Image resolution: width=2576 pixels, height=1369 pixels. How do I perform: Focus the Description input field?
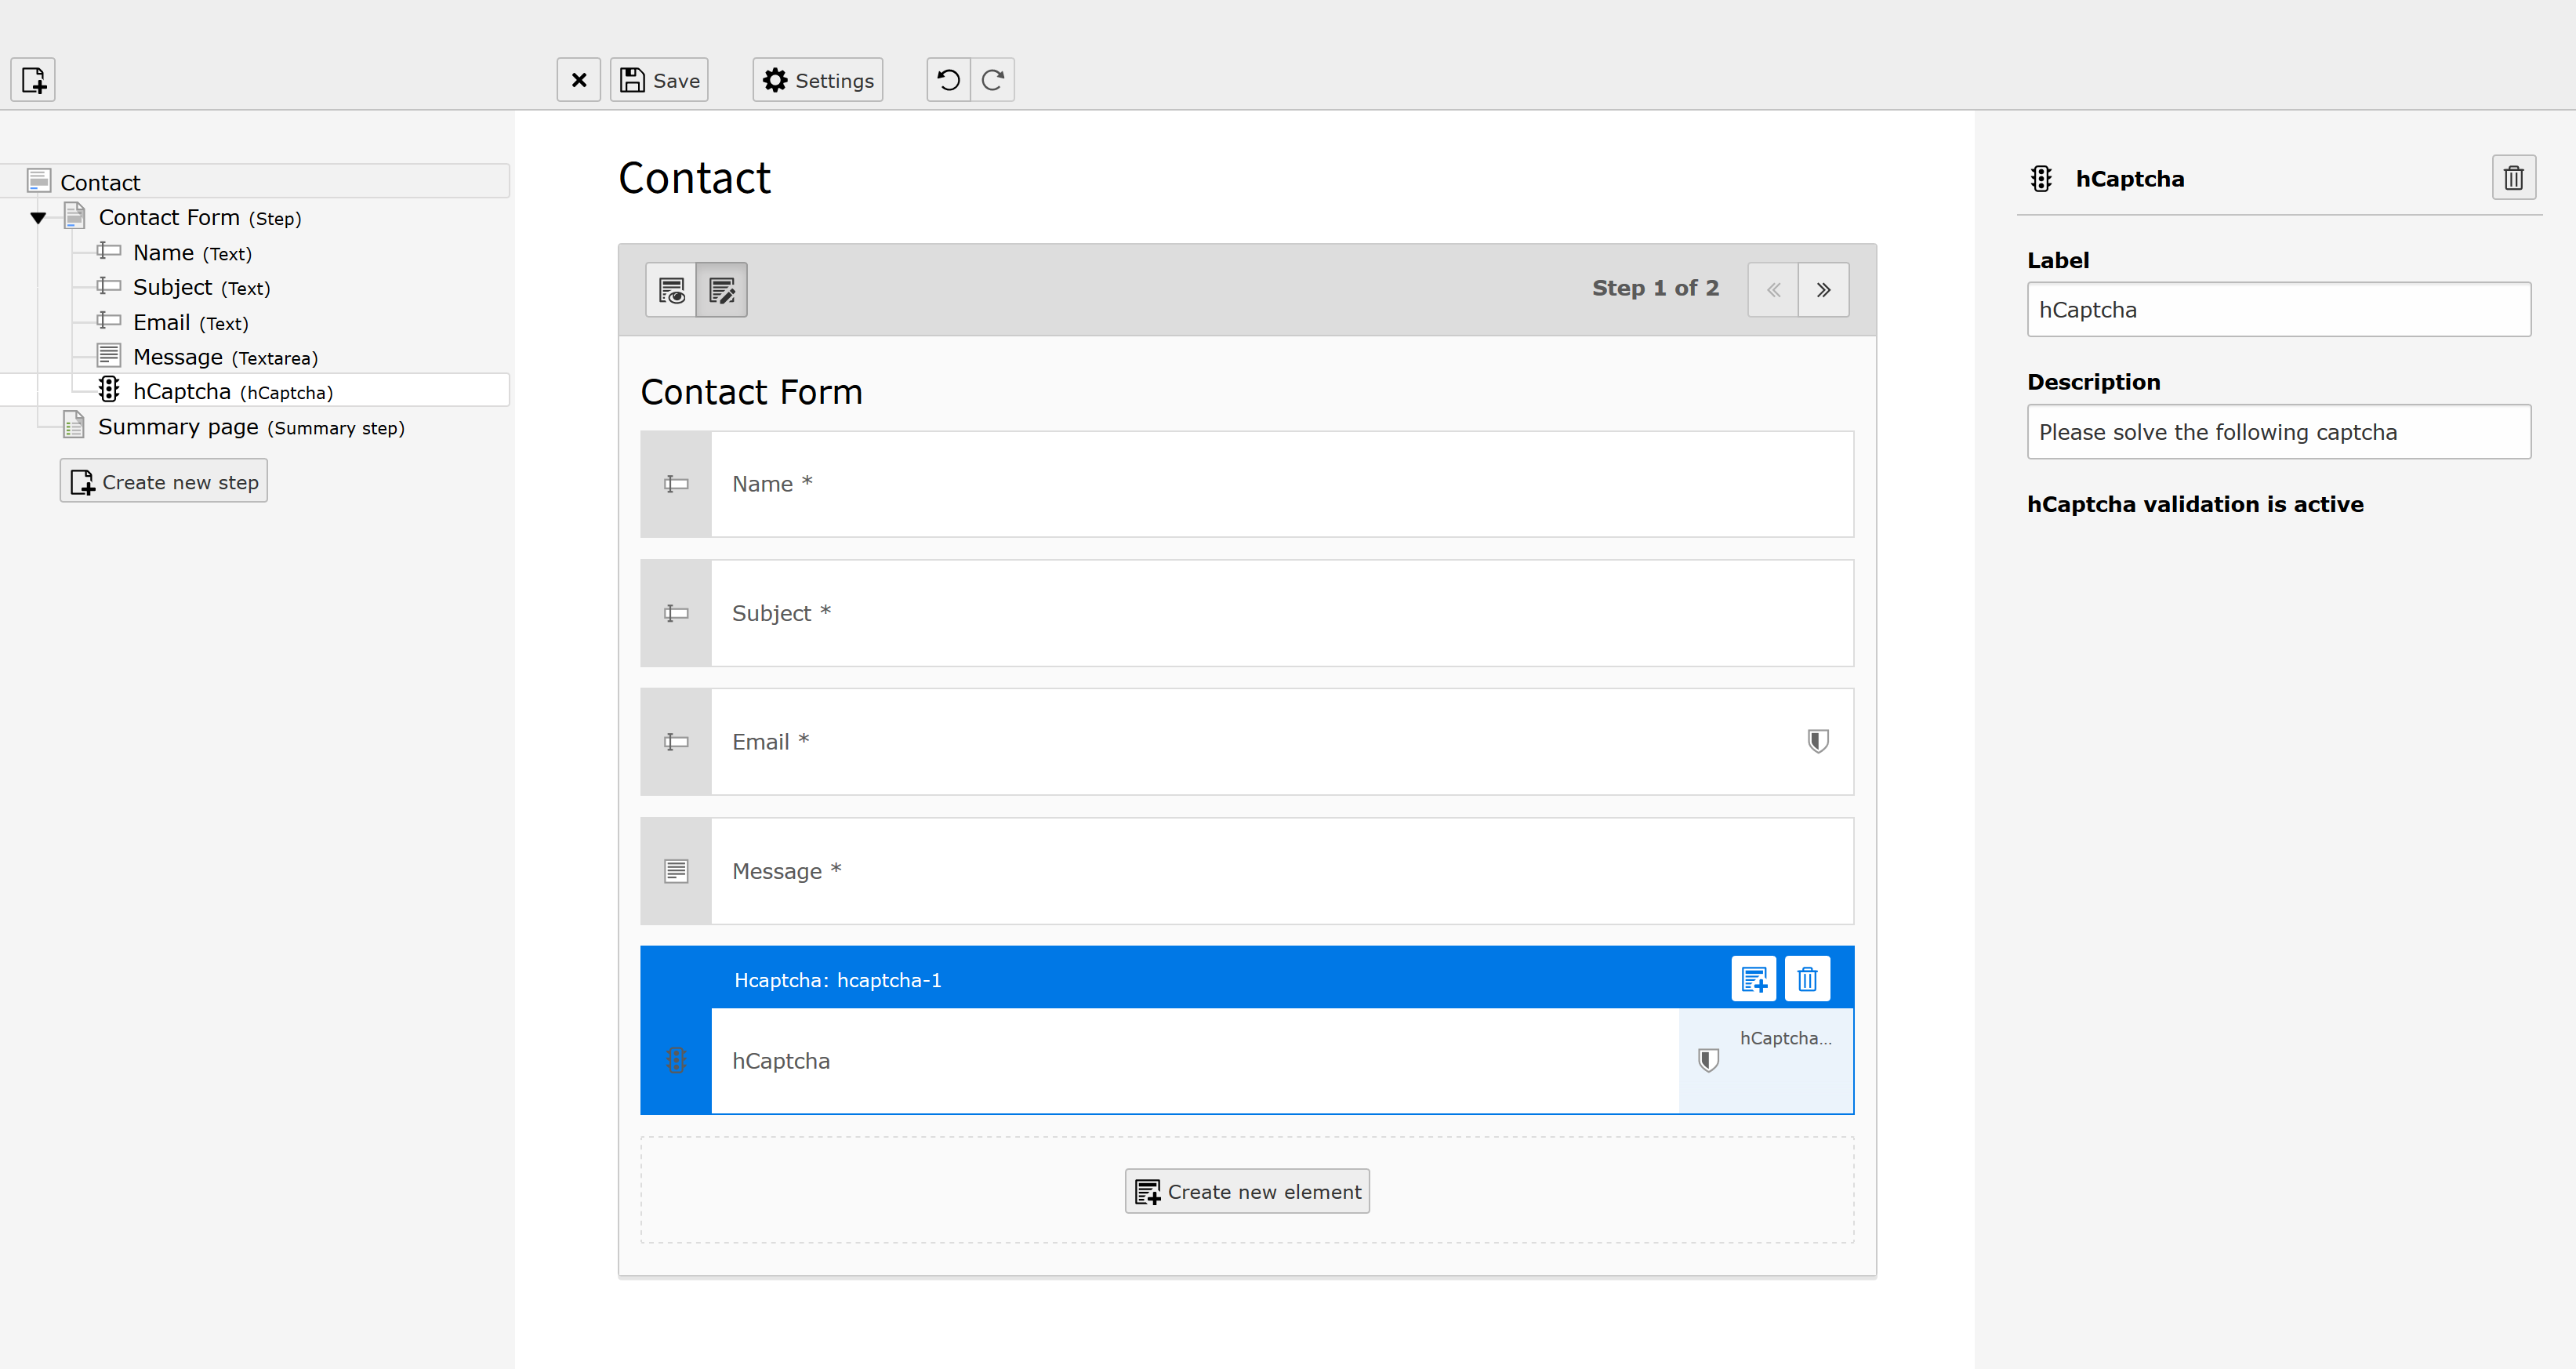2279,432
